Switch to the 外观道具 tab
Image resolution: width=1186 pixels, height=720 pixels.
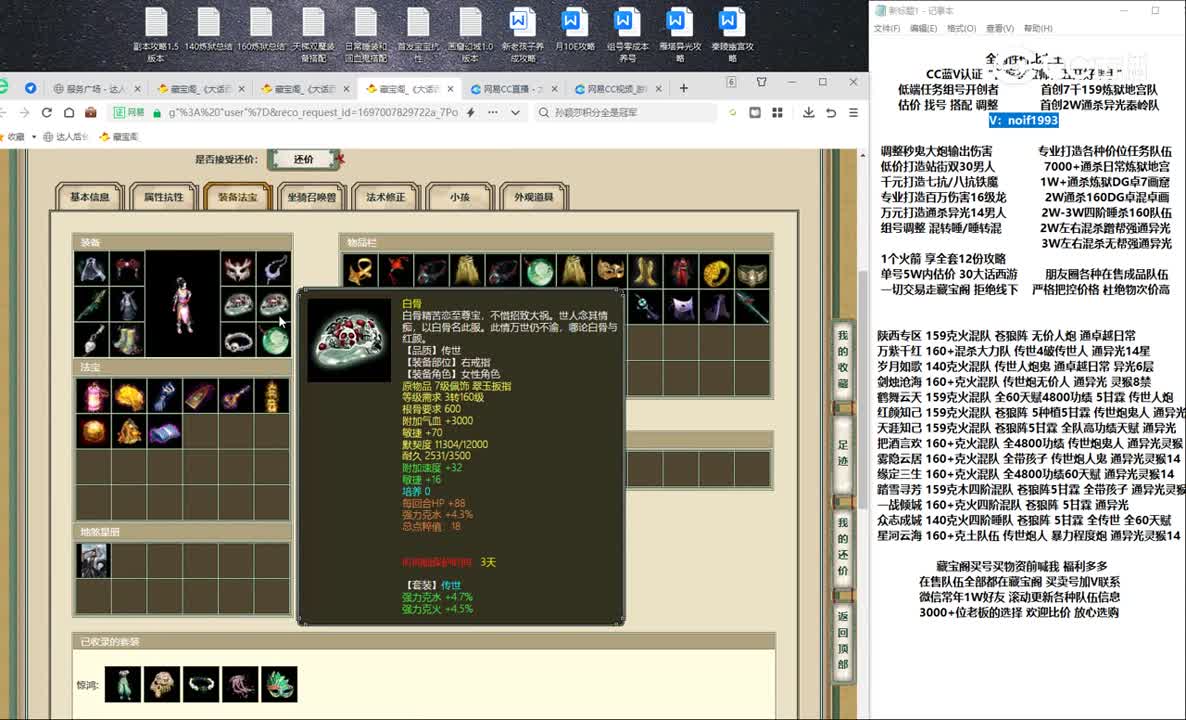(x=534, y=197)
